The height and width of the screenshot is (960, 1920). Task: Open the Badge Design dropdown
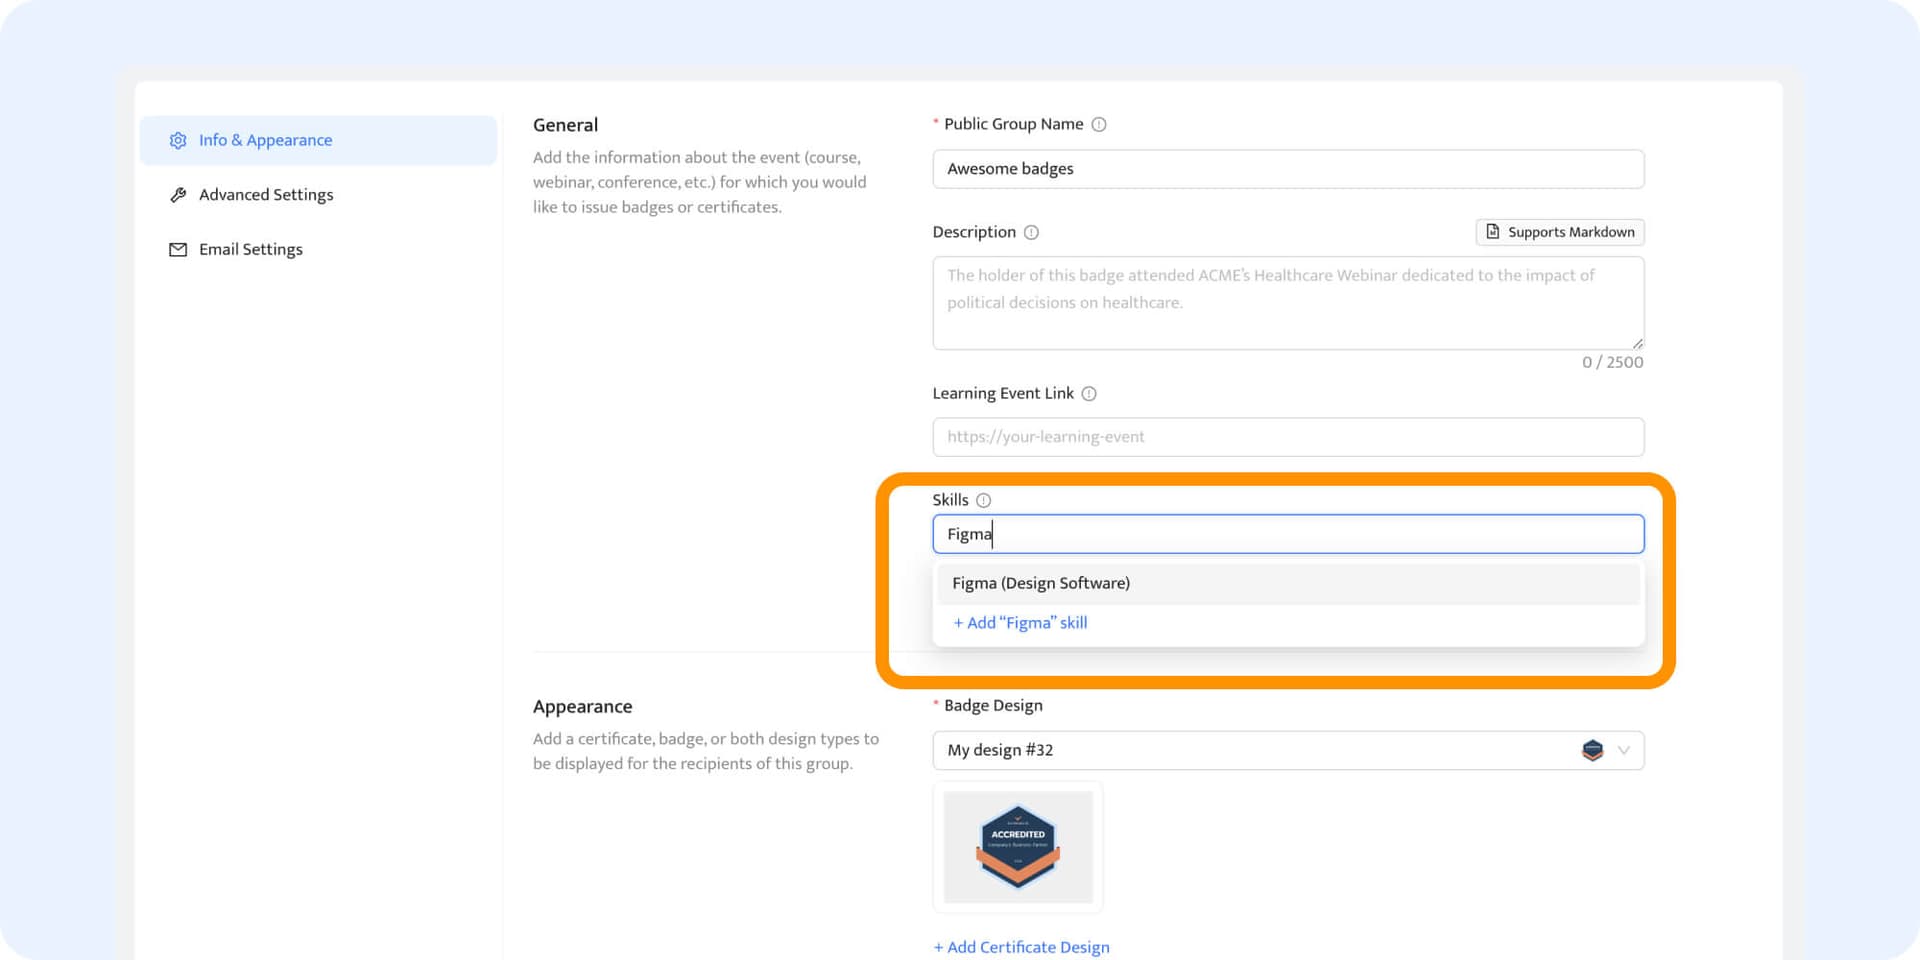(x=1288, y=750)
